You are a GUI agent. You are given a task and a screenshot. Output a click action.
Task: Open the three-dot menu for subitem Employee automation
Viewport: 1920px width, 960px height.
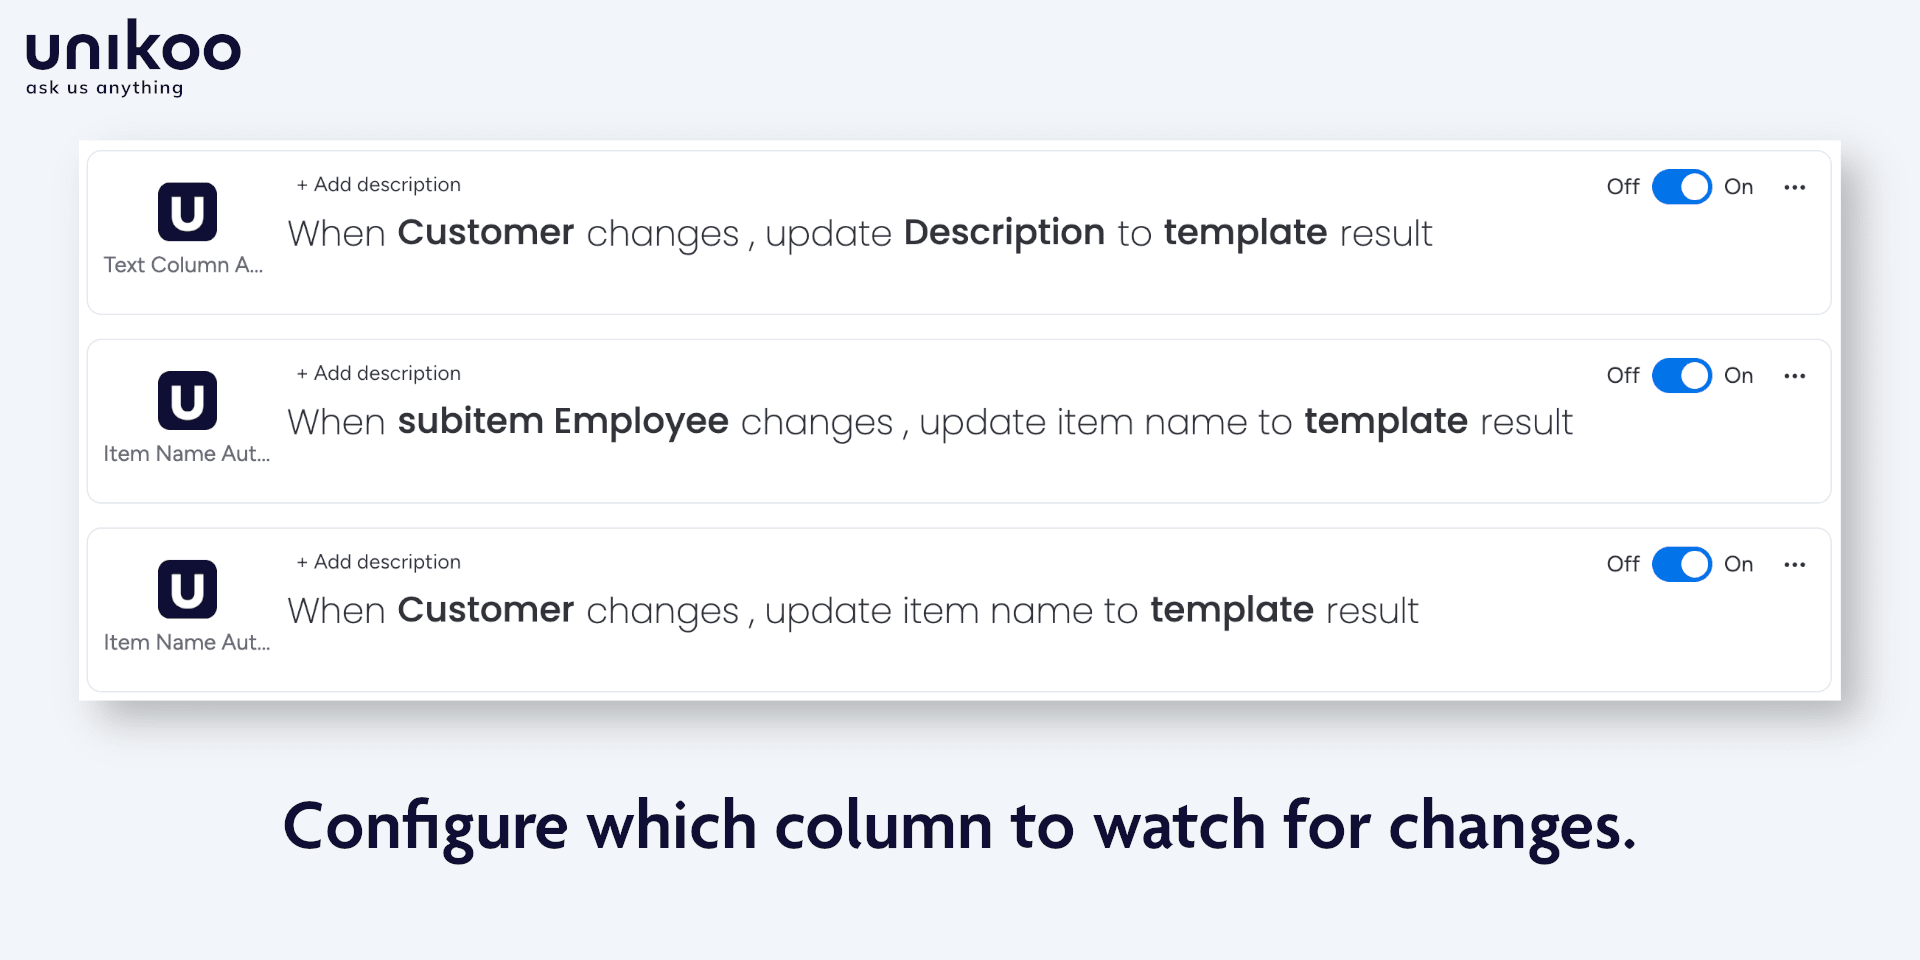[x=1795, y=376]
